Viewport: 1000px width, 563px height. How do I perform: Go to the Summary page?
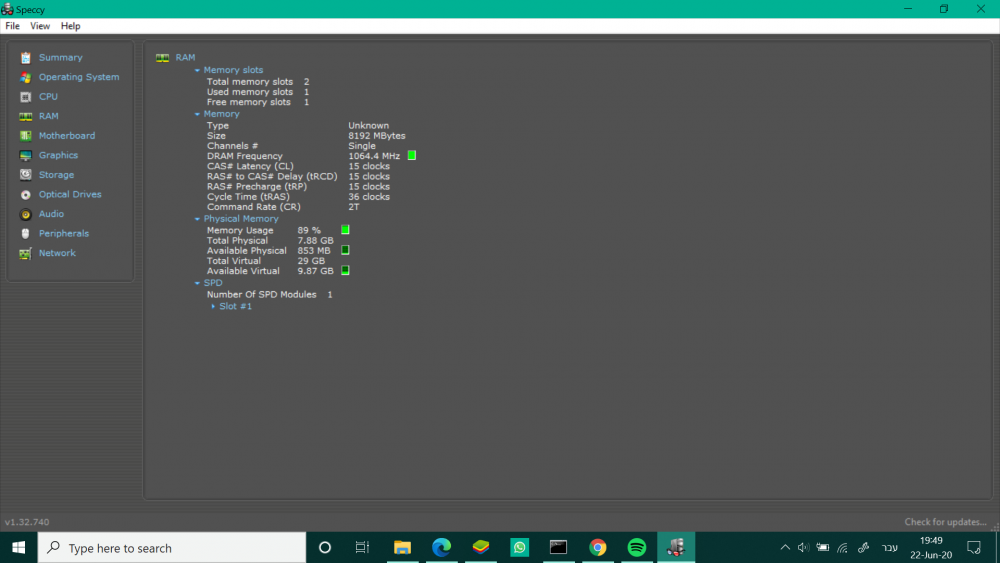point(61,57)
